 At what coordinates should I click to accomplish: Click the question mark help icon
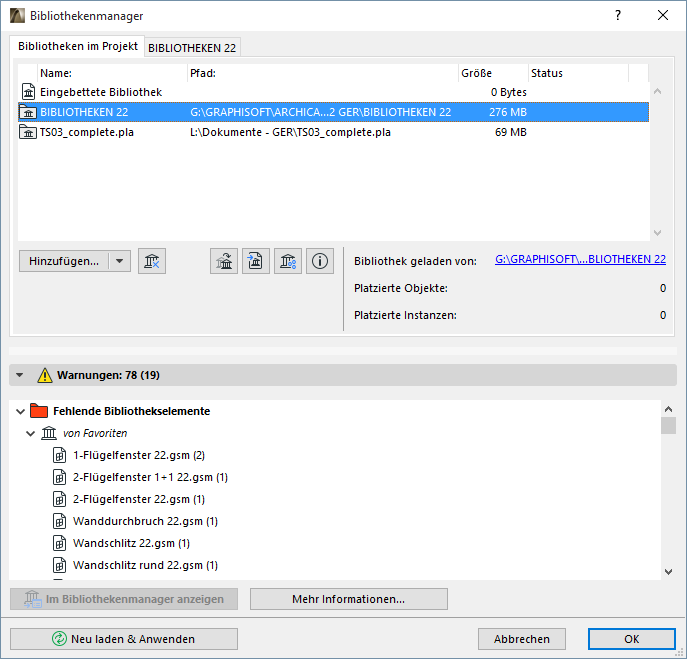coord(618,15)
